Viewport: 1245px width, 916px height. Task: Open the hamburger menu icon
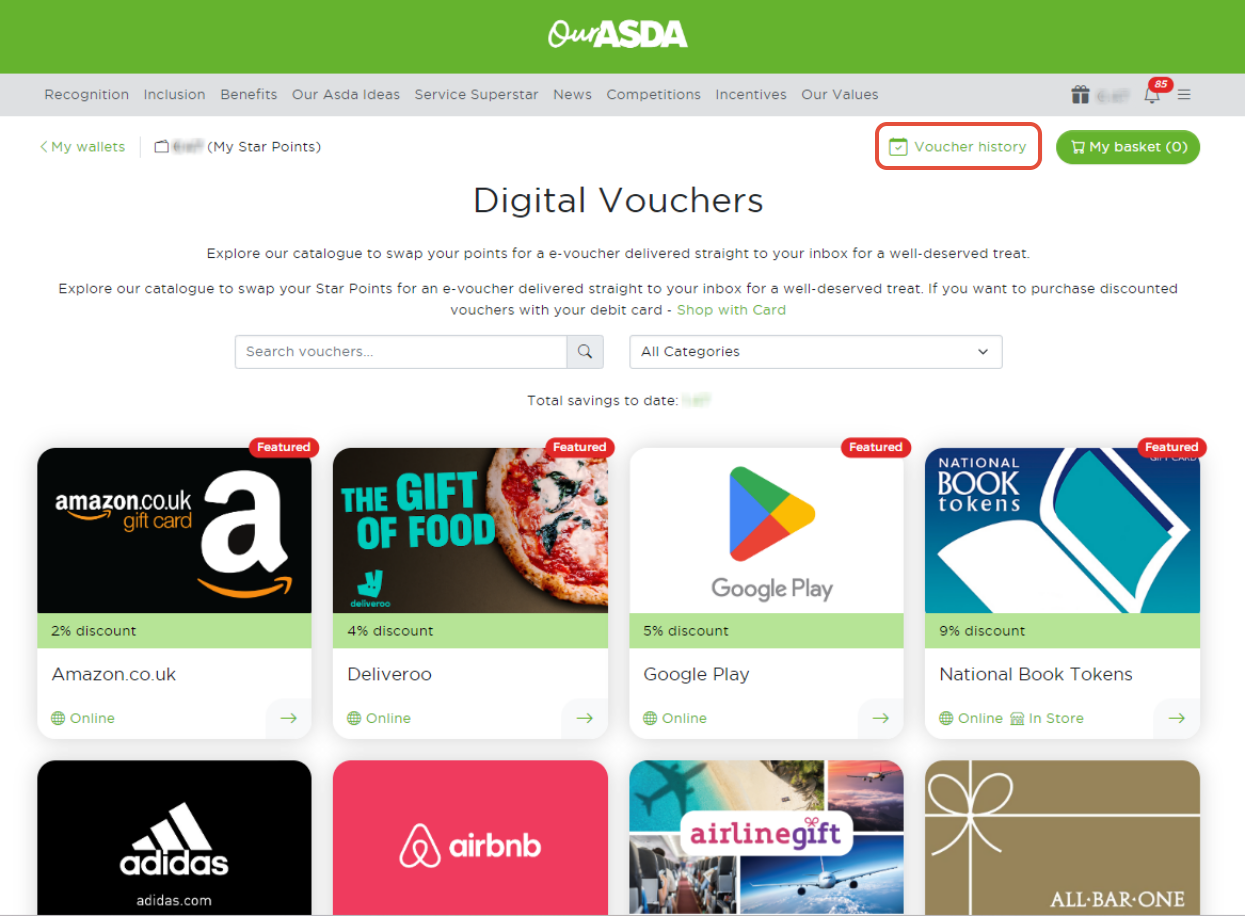pos(1184,95)
